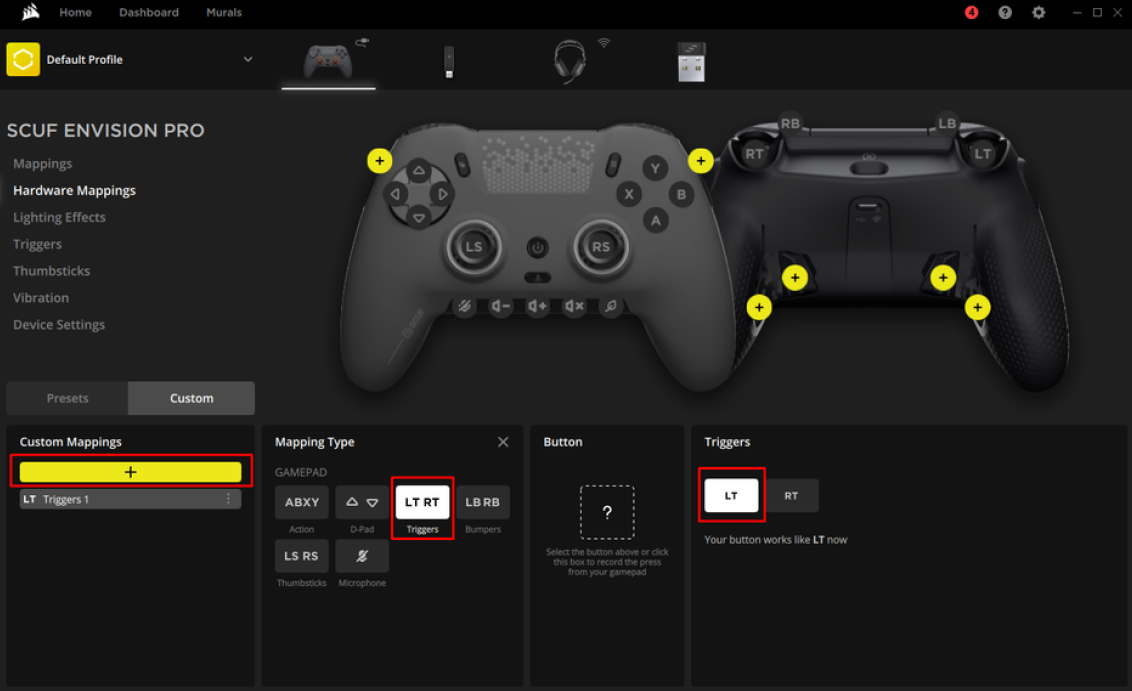This screenshot has height=691, width=1132.
Task: Click the question mark record button box
Action: pyautogui.click(x=607, y=513)
